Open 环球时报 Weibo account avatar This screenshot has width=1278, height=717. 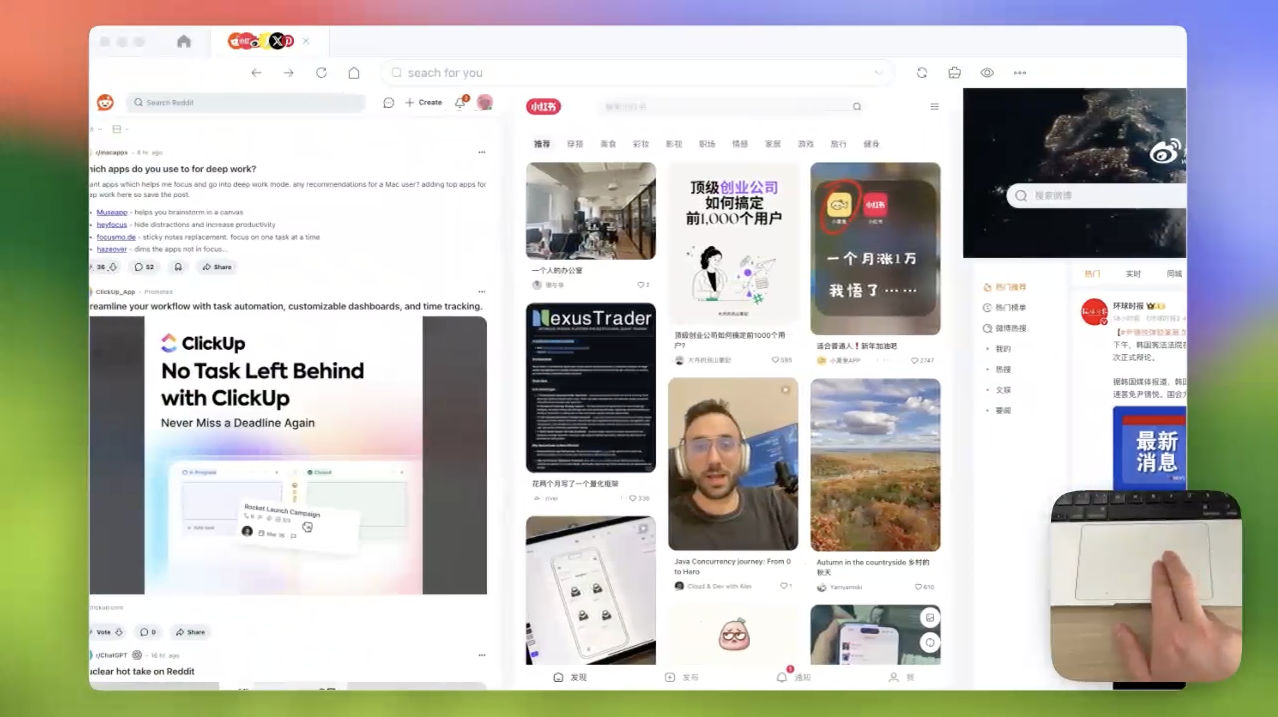pyautogui.click(x=1094, y=311)
